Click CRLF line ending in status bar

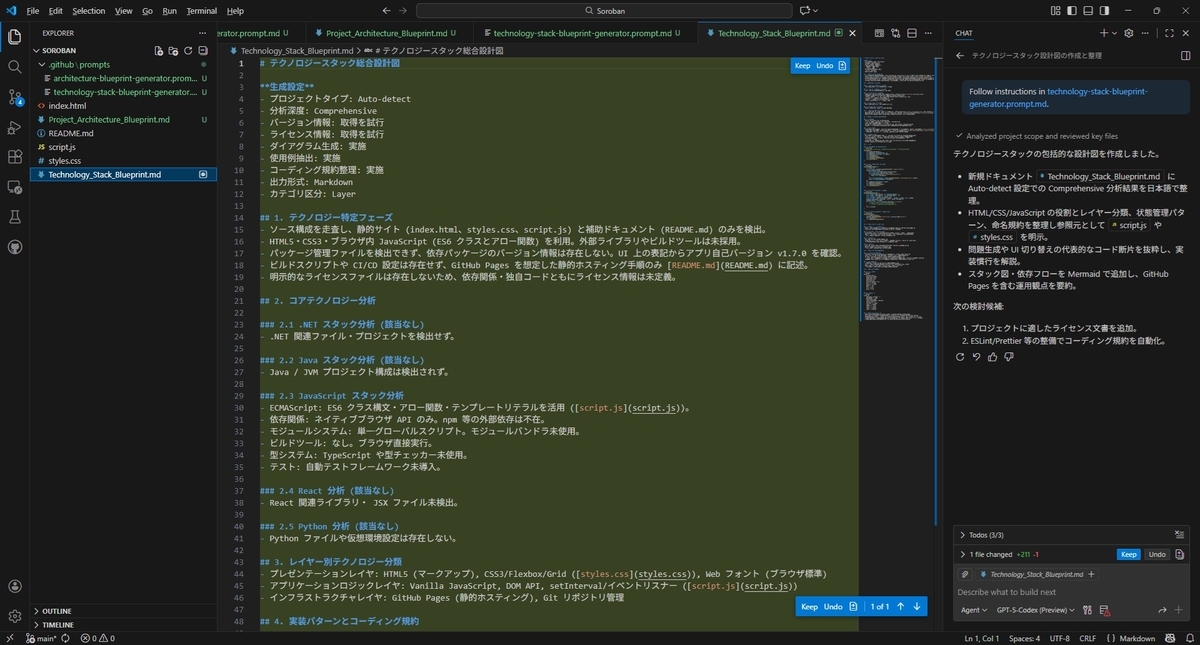click(x=1088, y=638)
